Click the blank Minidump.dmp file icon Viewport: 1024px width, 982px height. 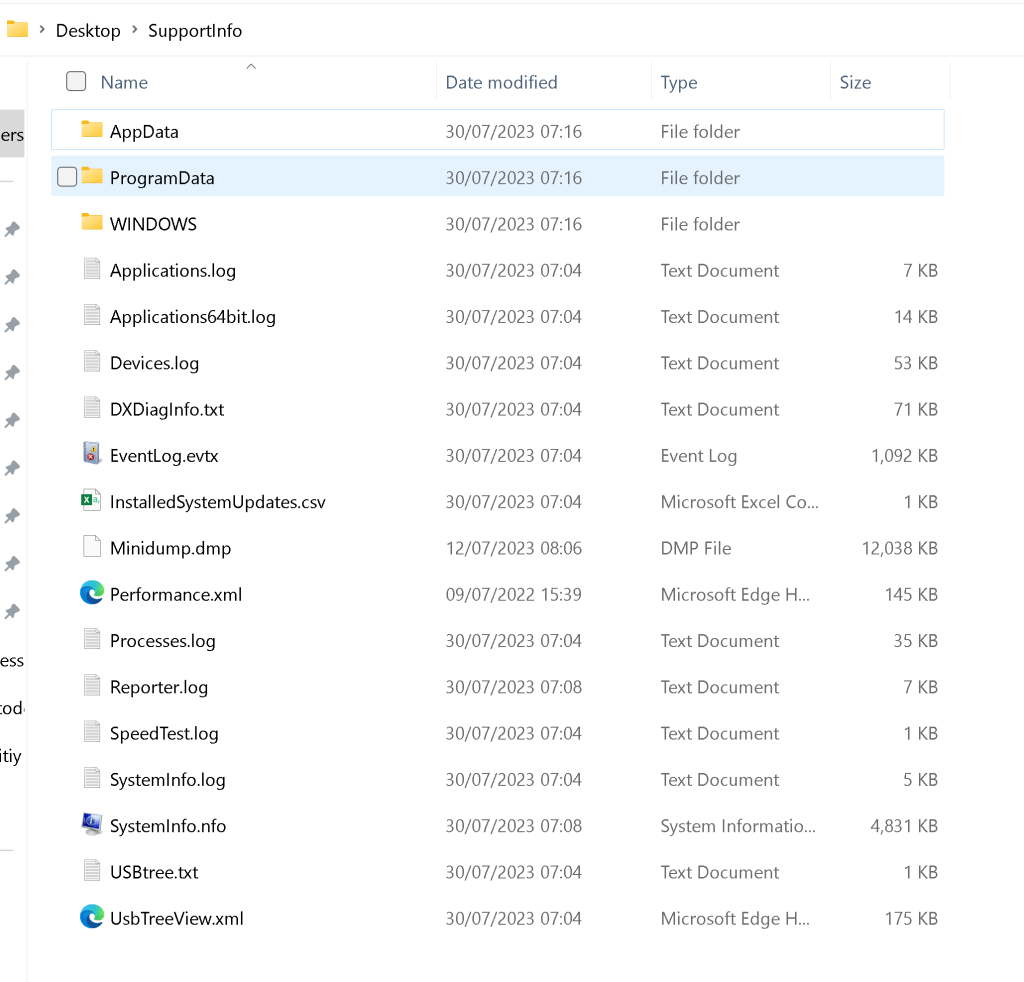[x=92, y=546]
